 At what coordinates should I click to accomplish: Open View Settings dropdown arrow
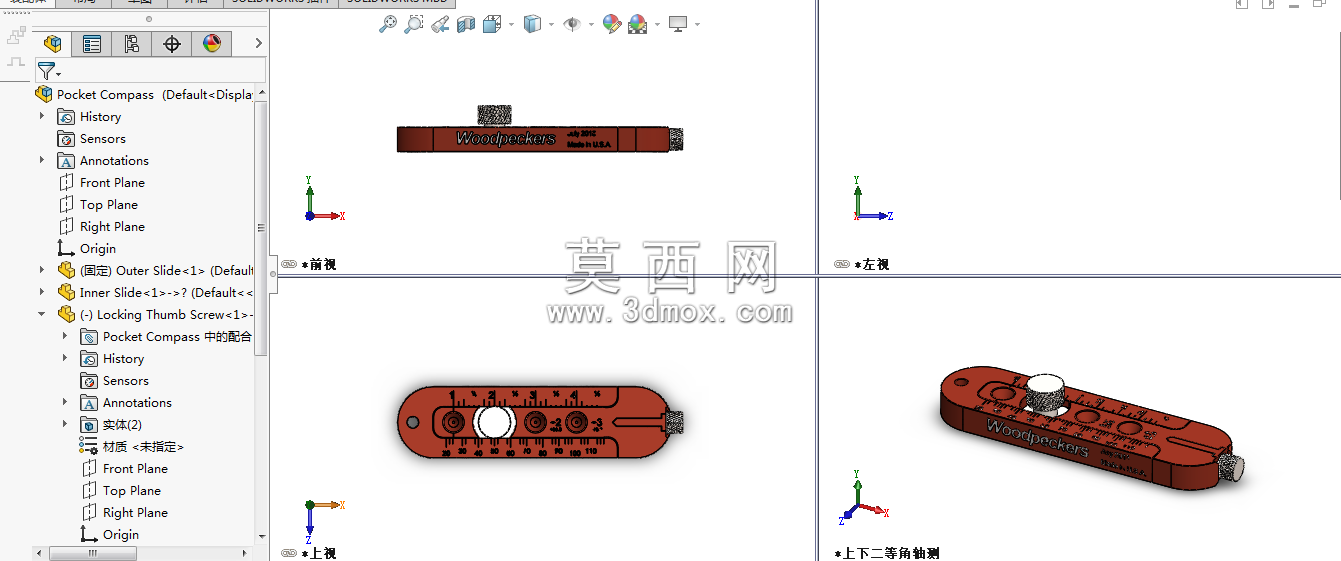[x=697, y=24]
